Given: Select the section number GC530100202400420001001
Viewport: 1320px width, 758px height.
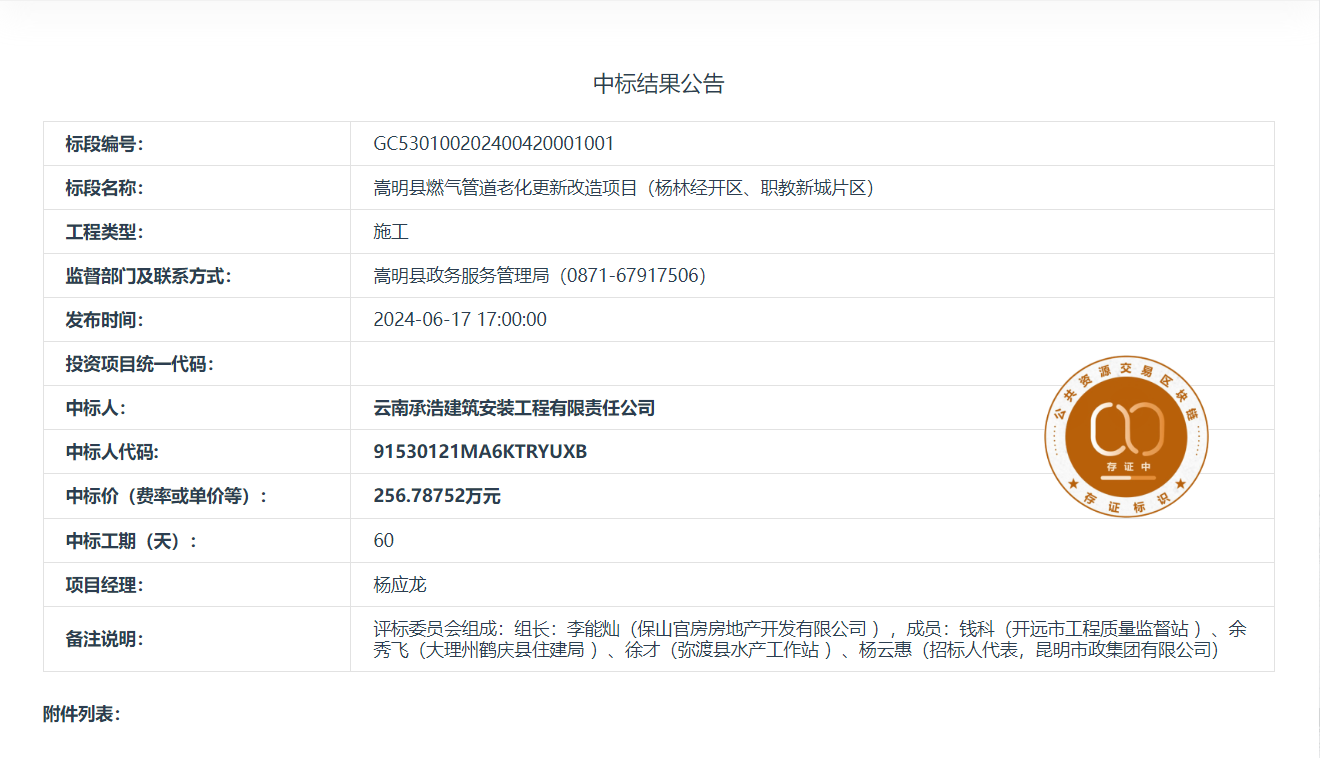Looking at the screenshot, I should [x=494, y=144].
